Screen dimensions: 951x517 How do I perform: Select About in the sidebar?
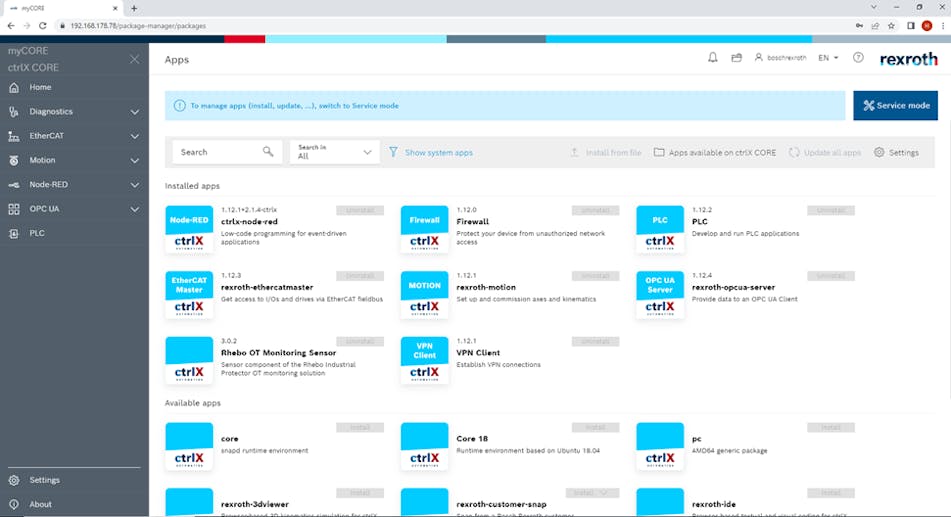[40, 504]
